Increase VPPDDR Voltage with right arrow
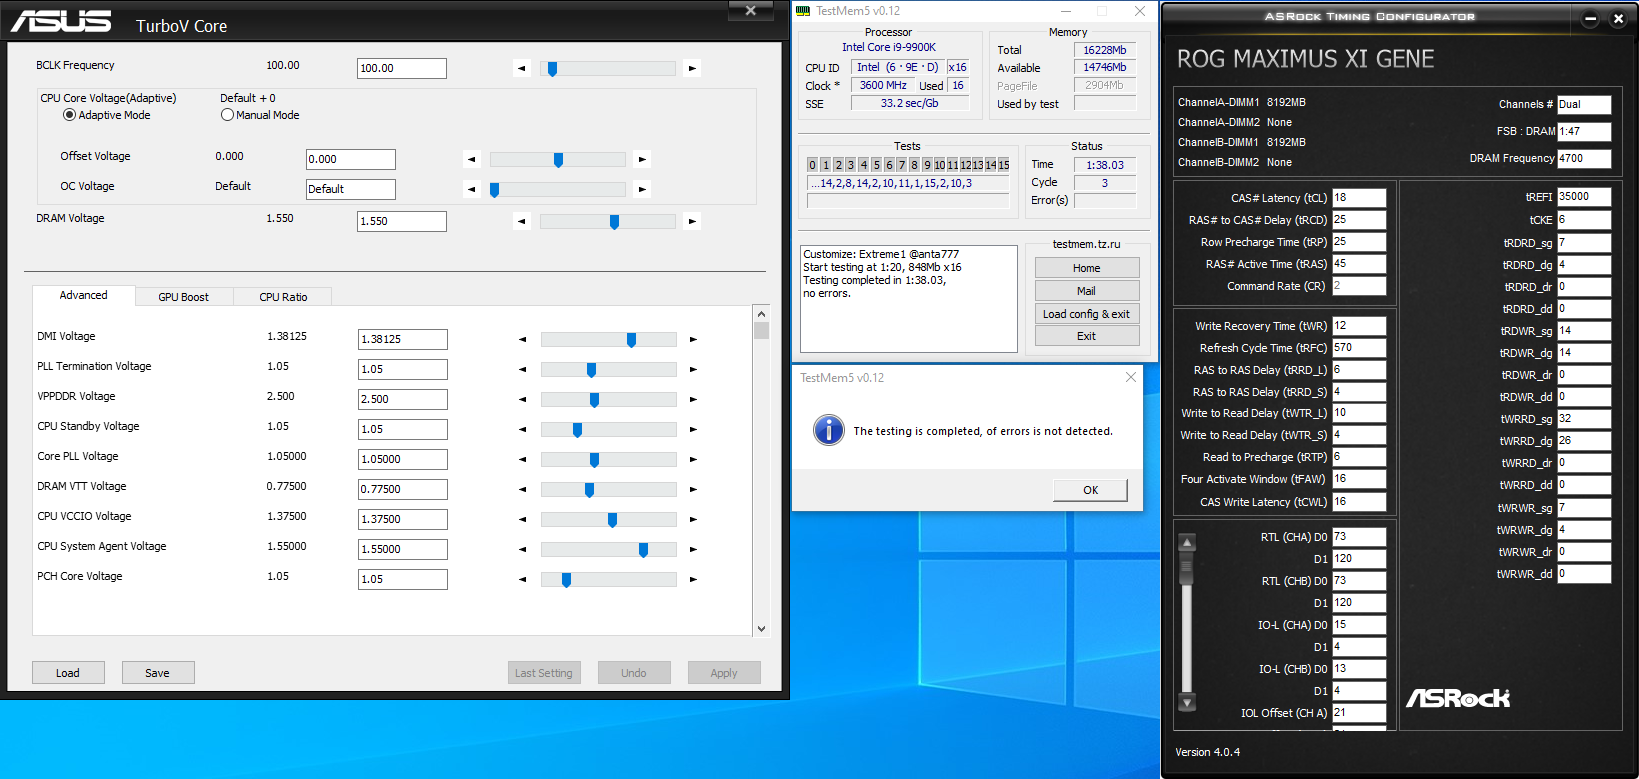Screen dimensions: 1639x779 click(693, 399)
